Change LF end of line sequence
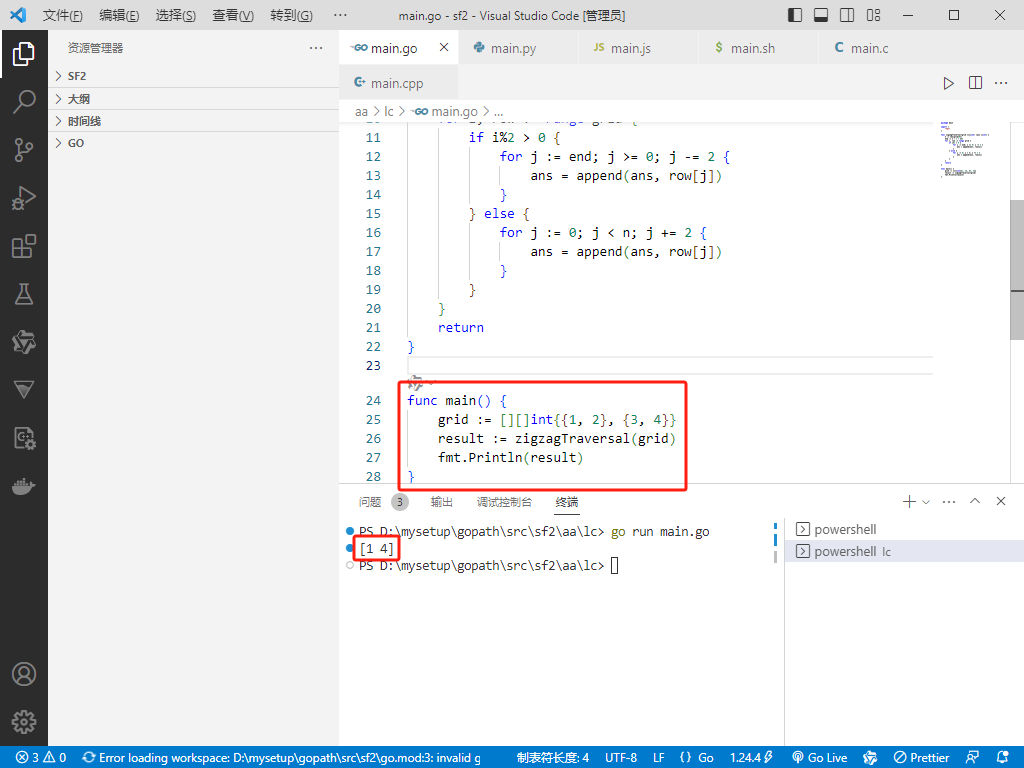This screenshot has height=768, width=1024. [659, 758]
